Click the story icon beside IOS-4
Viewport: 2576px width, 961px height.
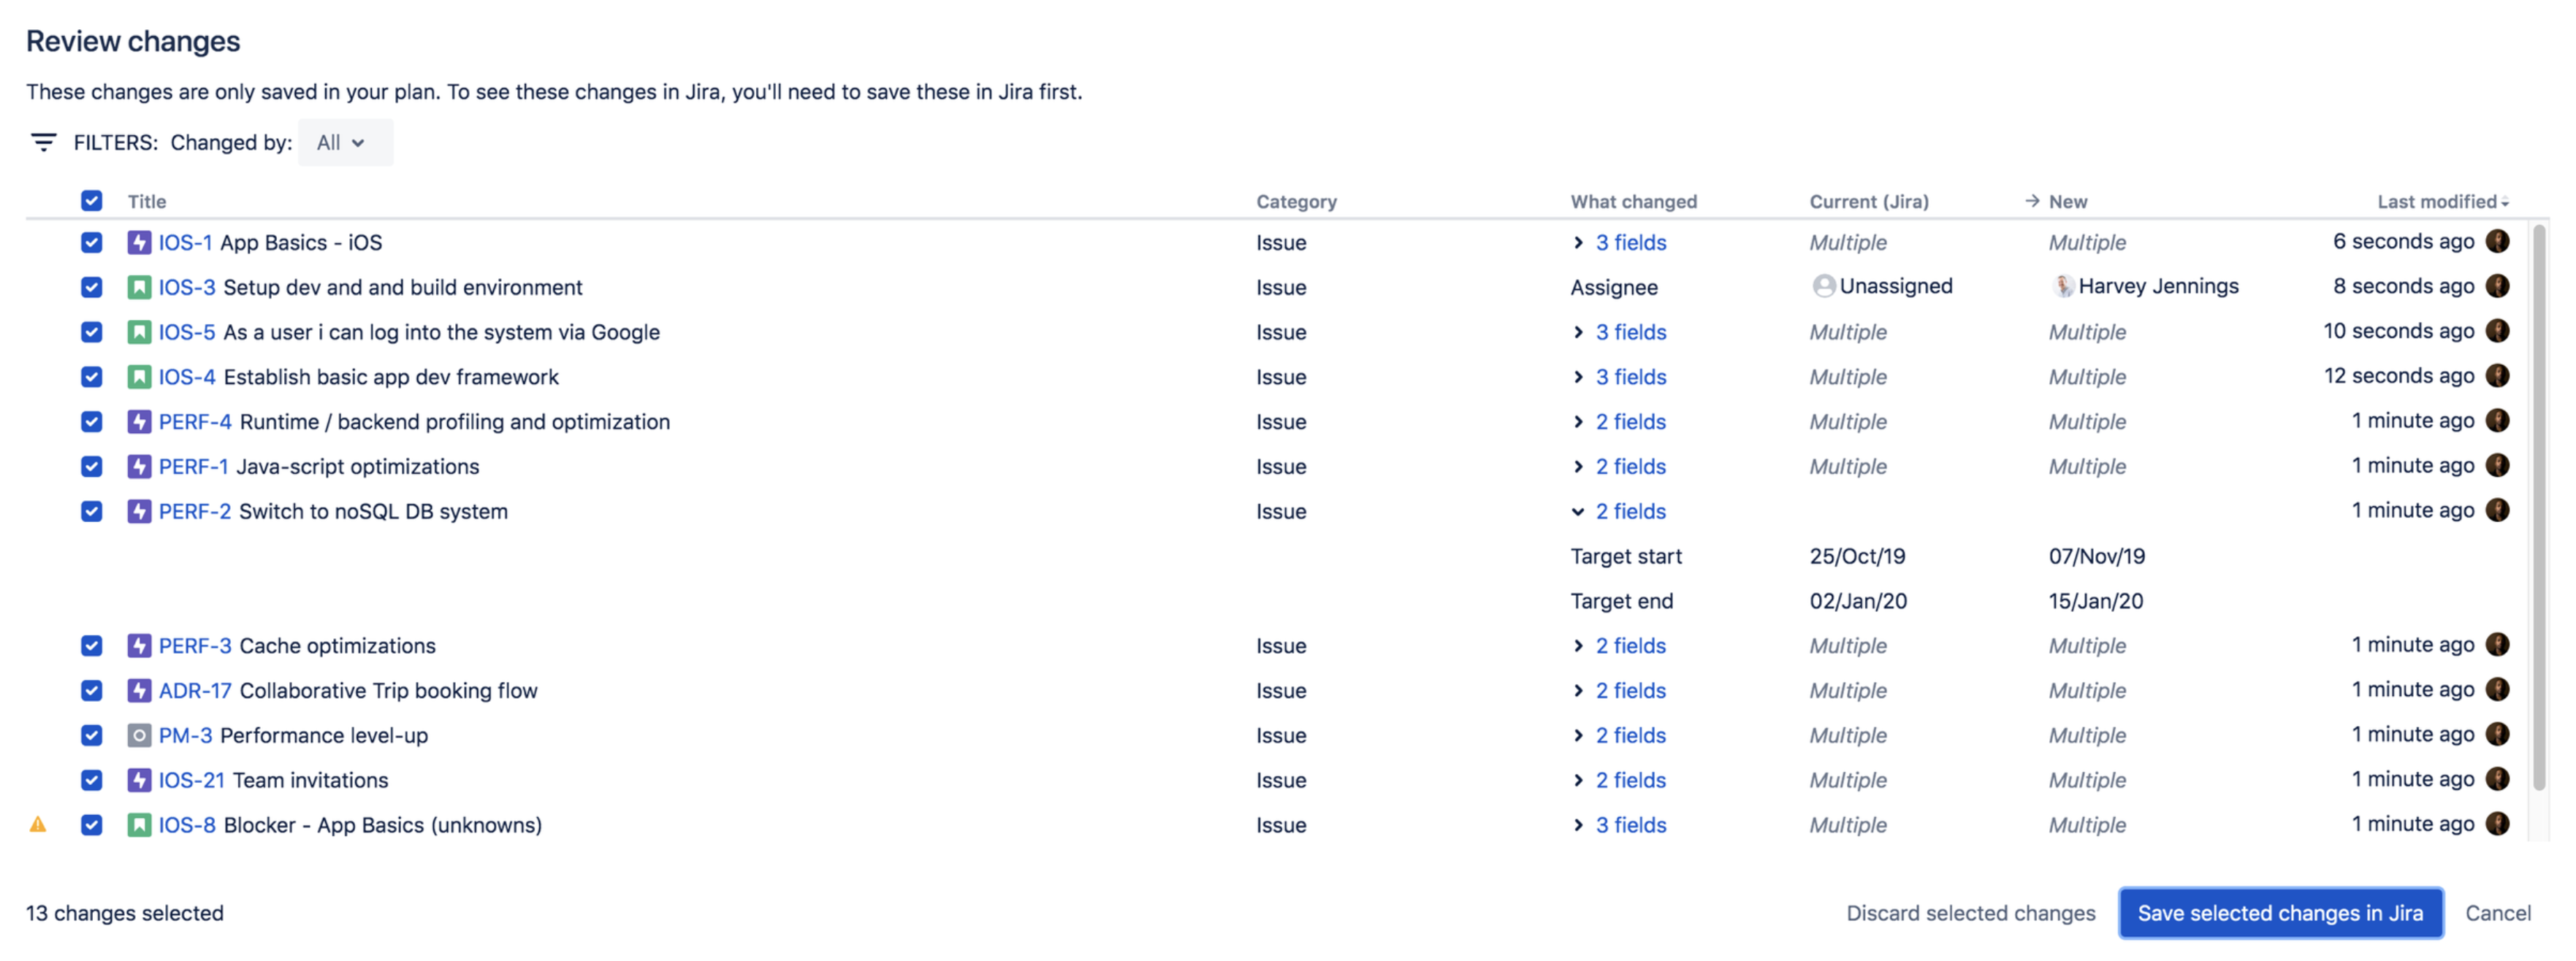pos(139,377)
